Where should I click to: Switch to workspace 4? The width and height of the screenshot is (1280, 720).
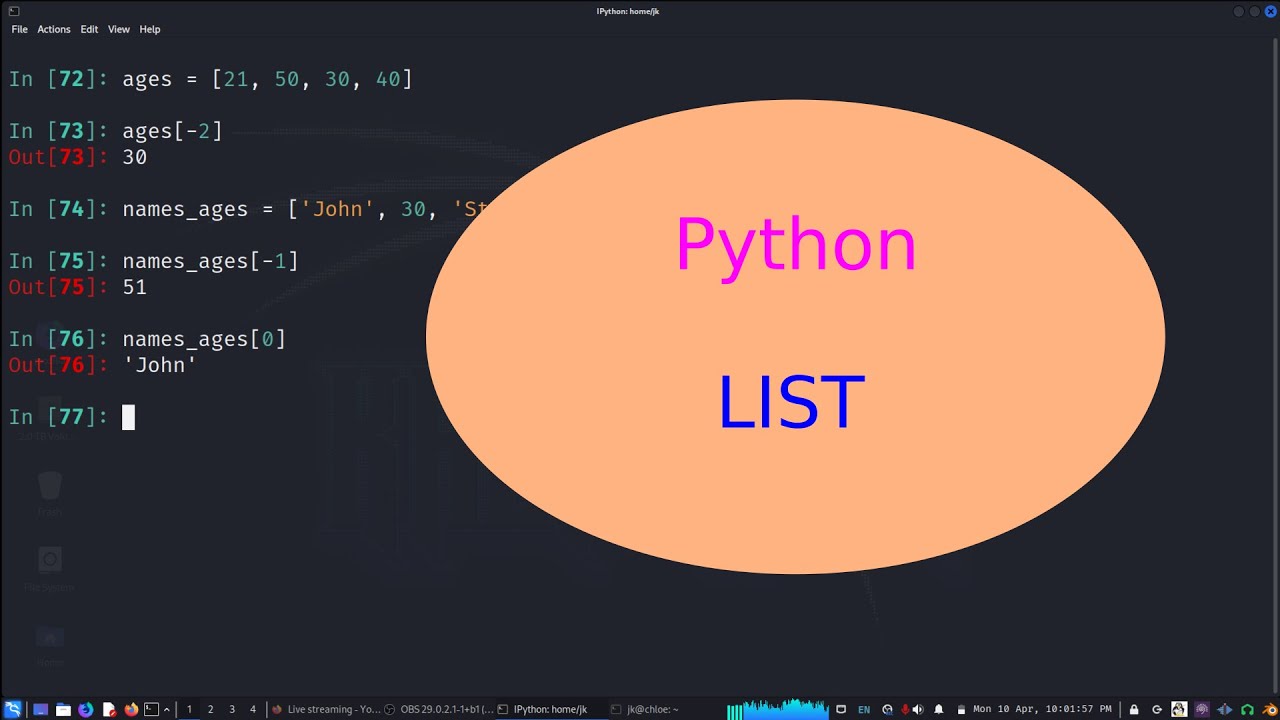pos(253,709)
